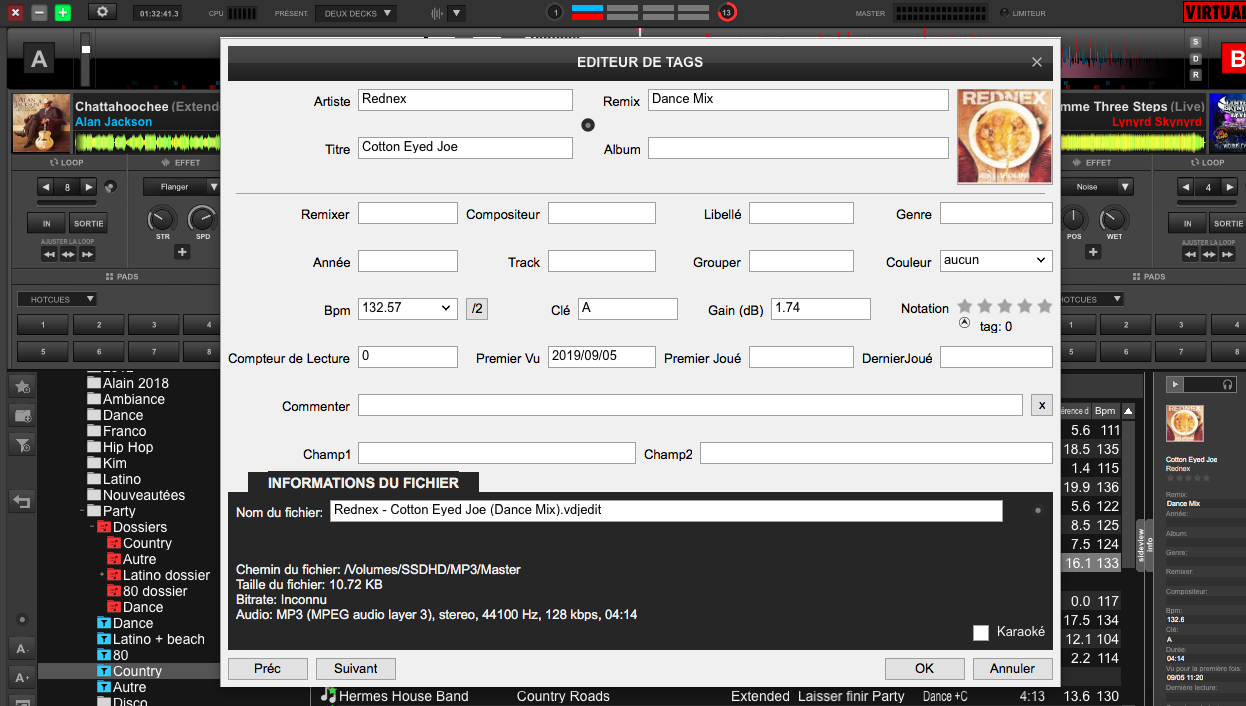
Task: Click the Annuler button
Action: coord(1012,668)
